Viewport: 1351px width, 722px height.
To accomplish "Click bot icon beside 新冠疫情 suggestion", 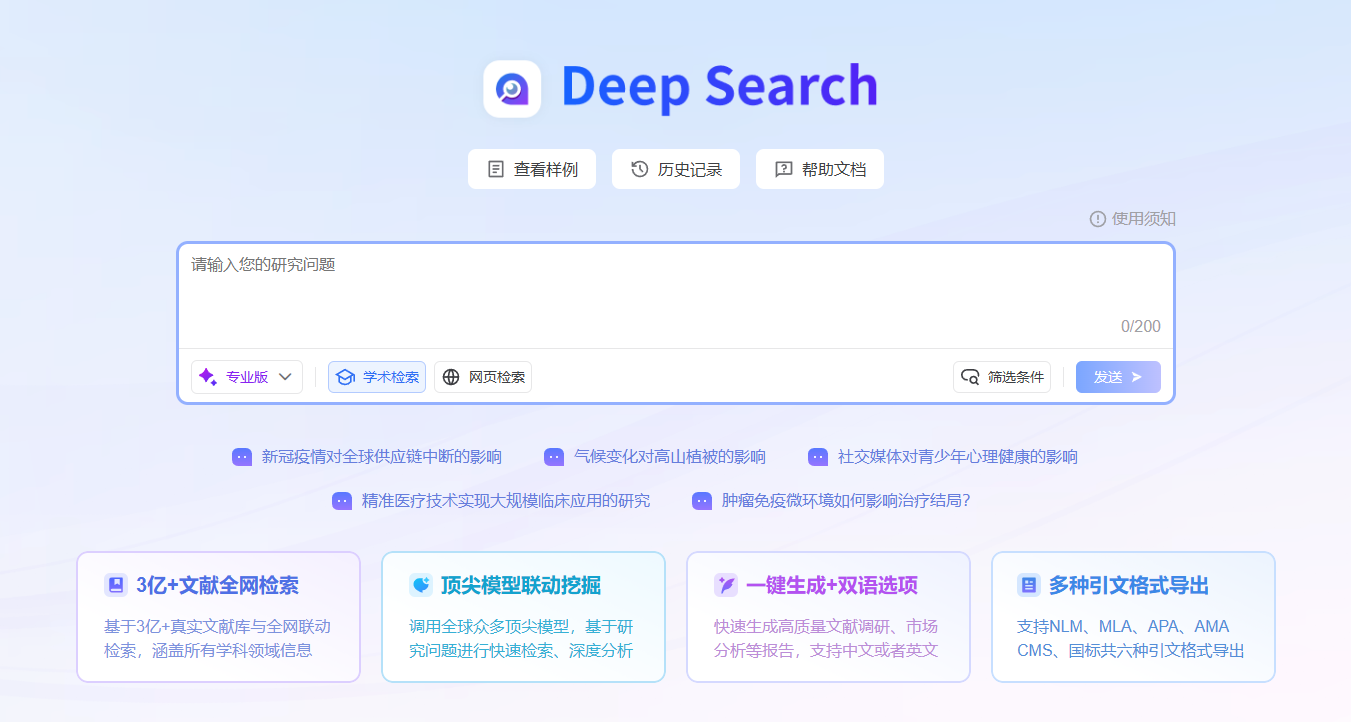I will point(242,457).
